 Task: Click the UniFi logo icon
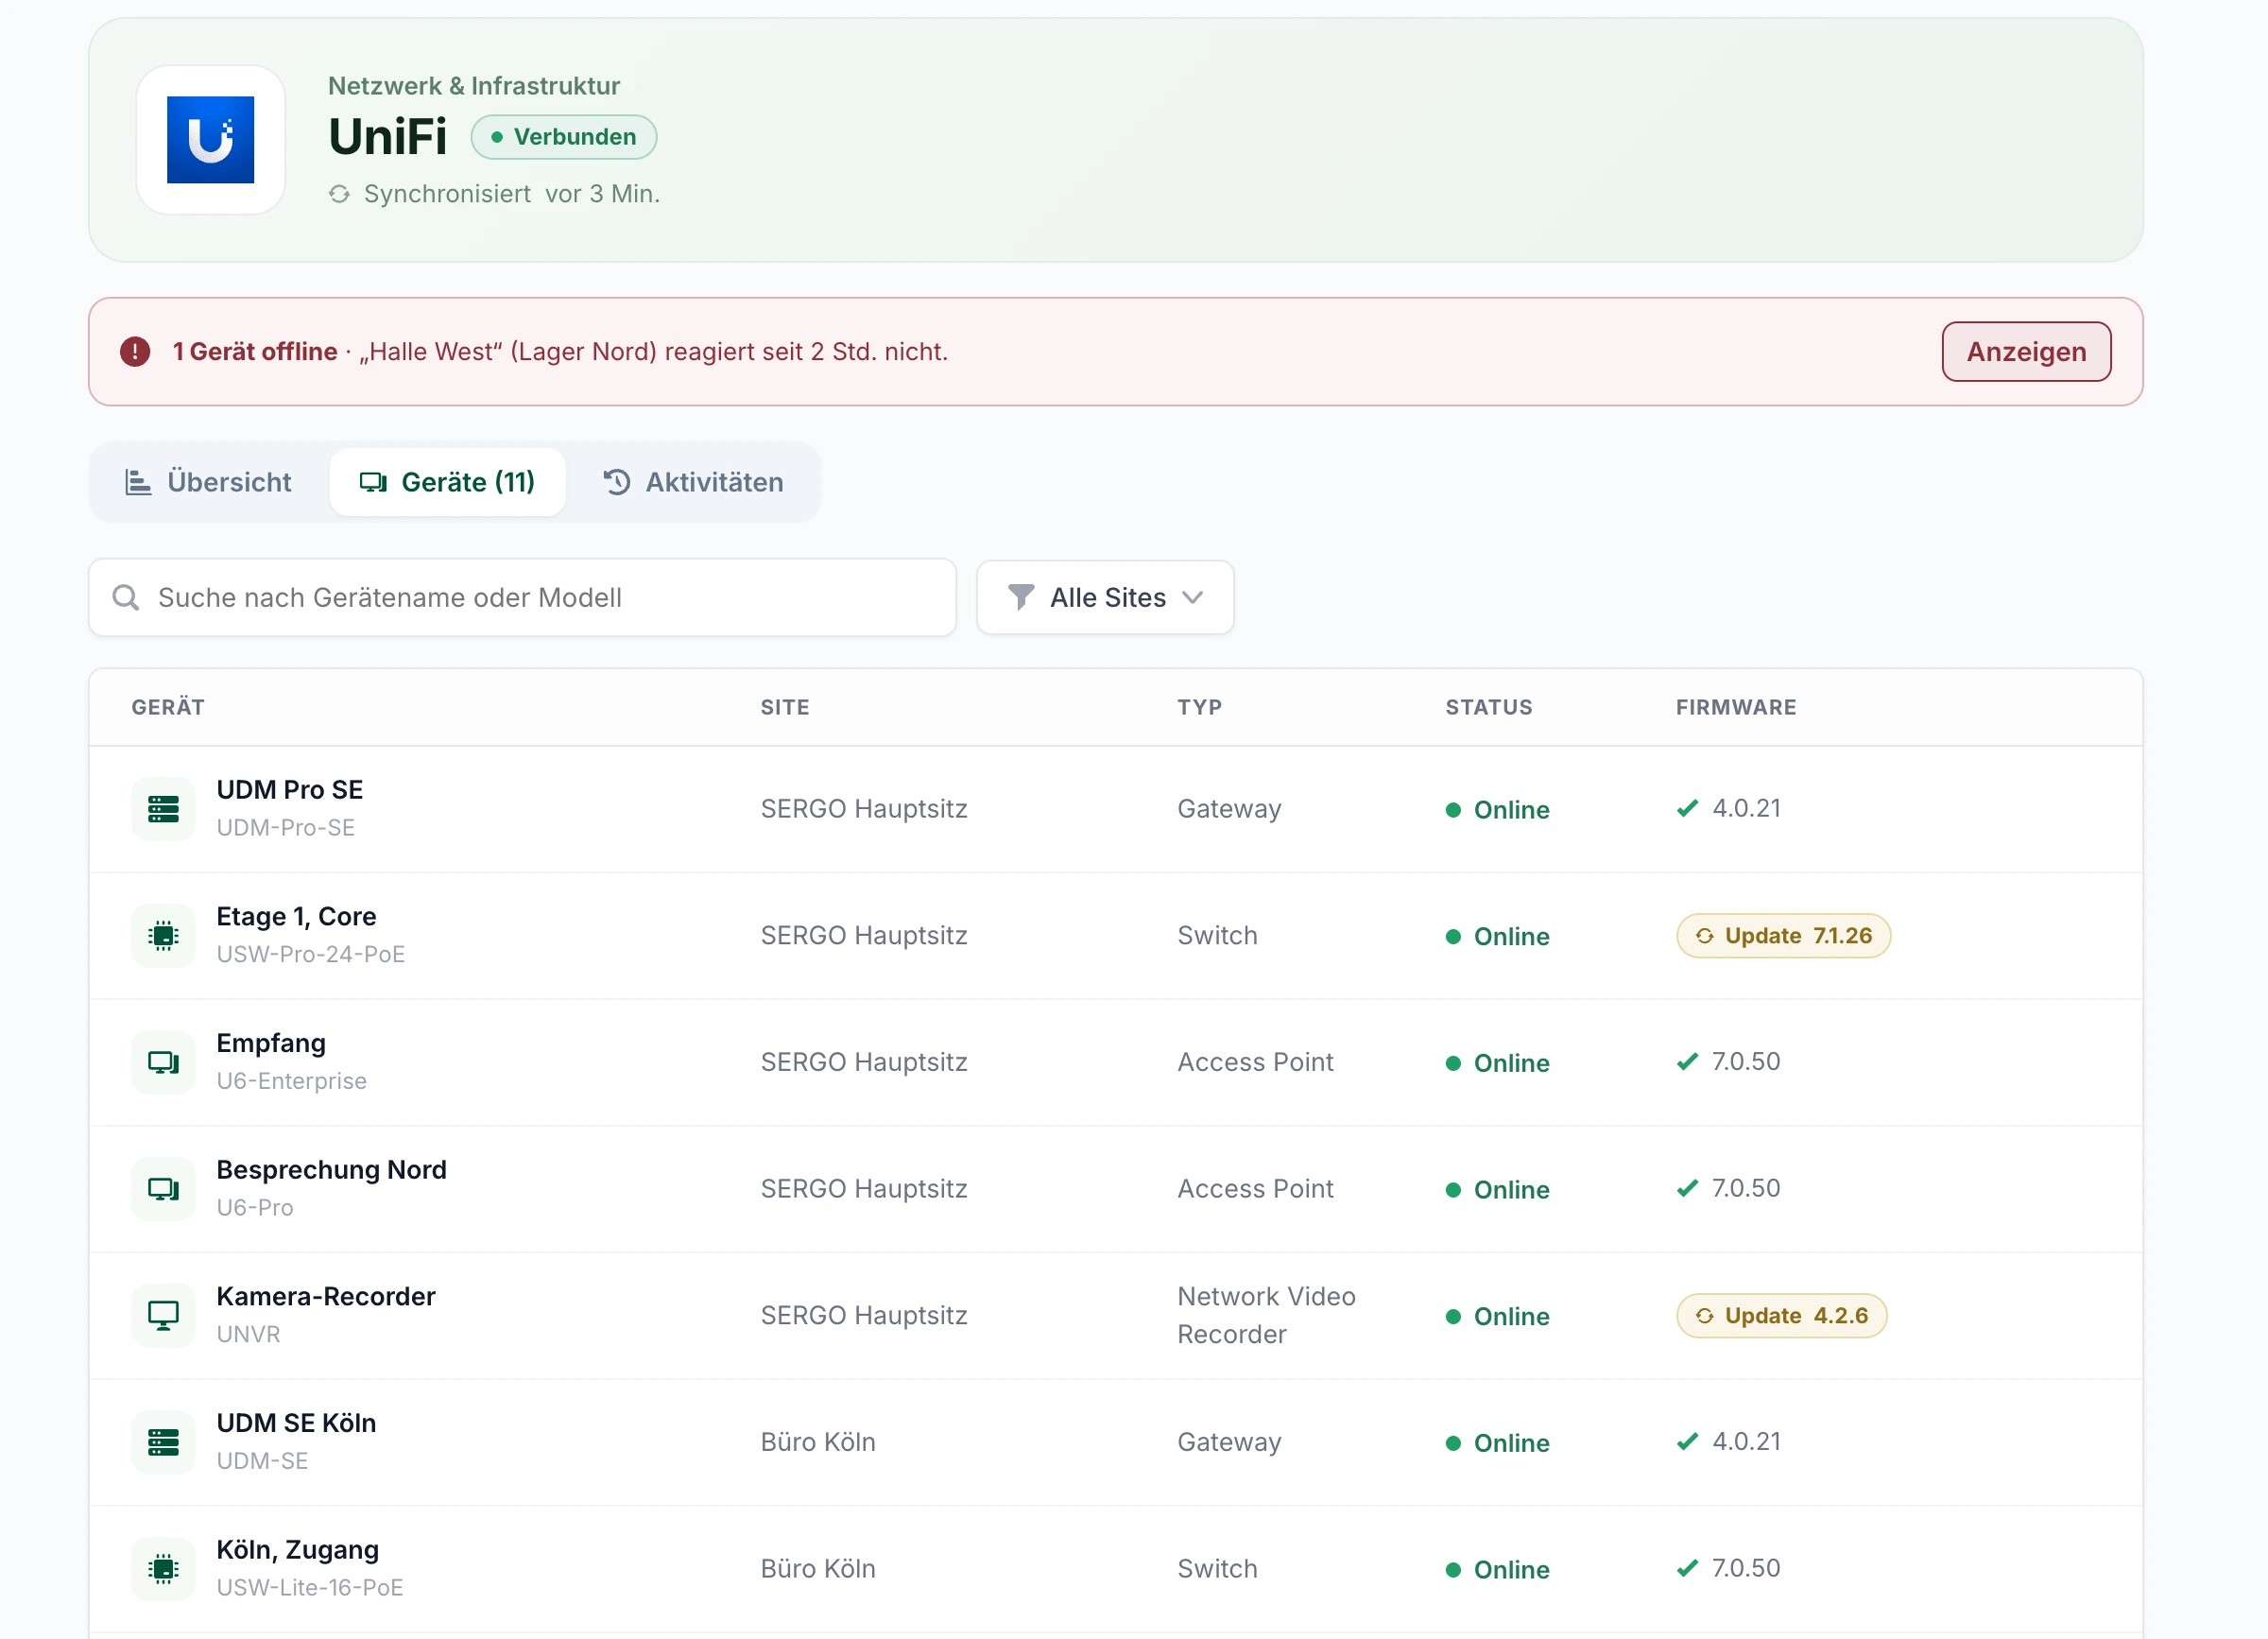click(x=210, y=140)
